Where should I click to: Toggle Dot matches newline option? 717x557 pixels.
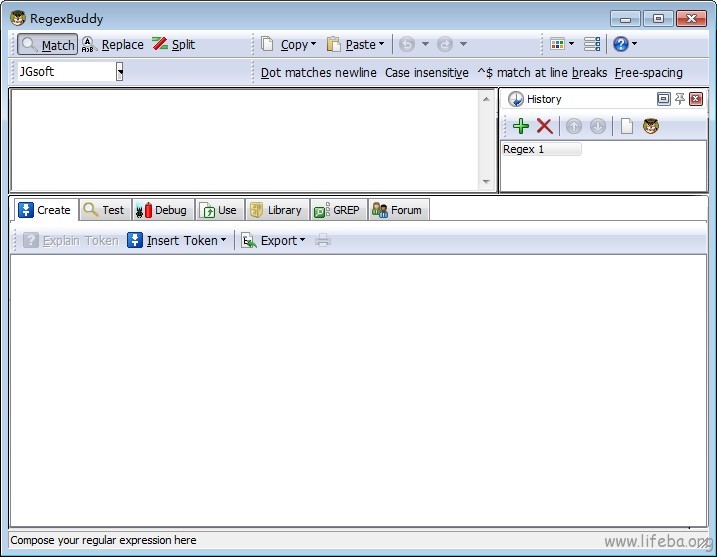(318, 73)
